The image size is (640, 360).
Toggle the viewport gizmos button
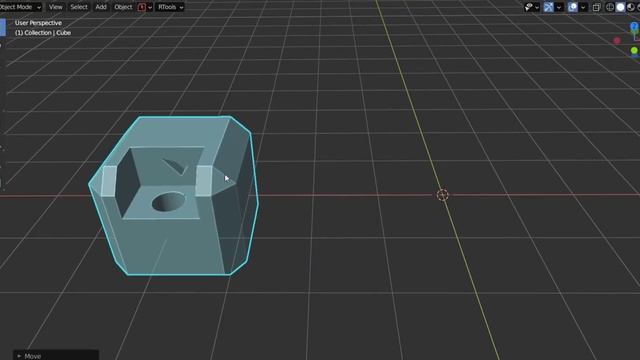click(x=549, y=7)
